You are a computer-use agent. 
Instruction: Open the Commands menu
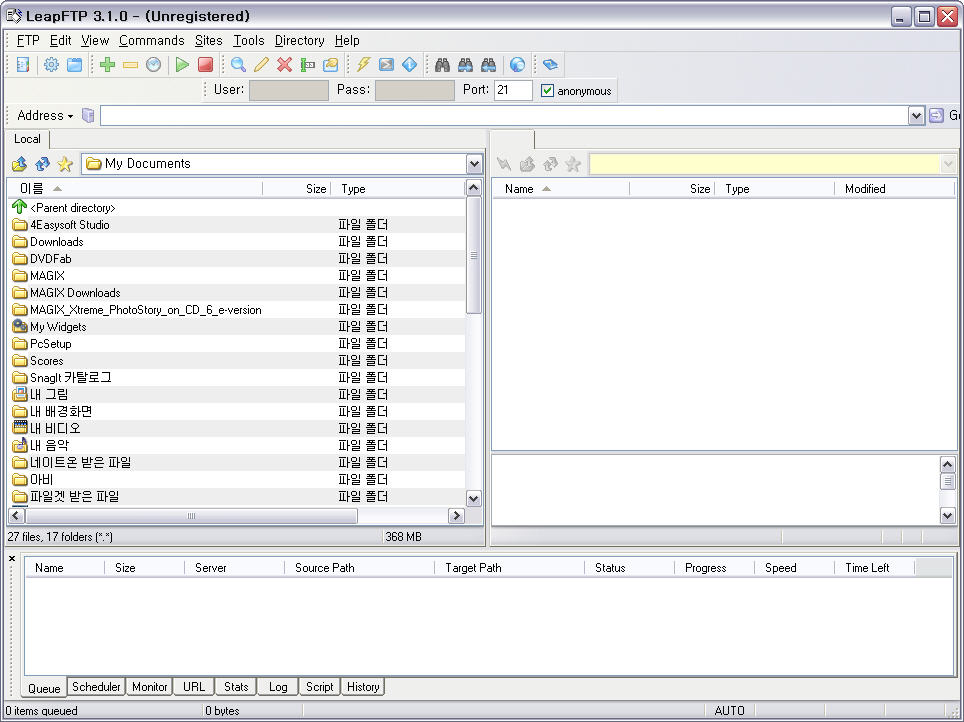point(152,41)
